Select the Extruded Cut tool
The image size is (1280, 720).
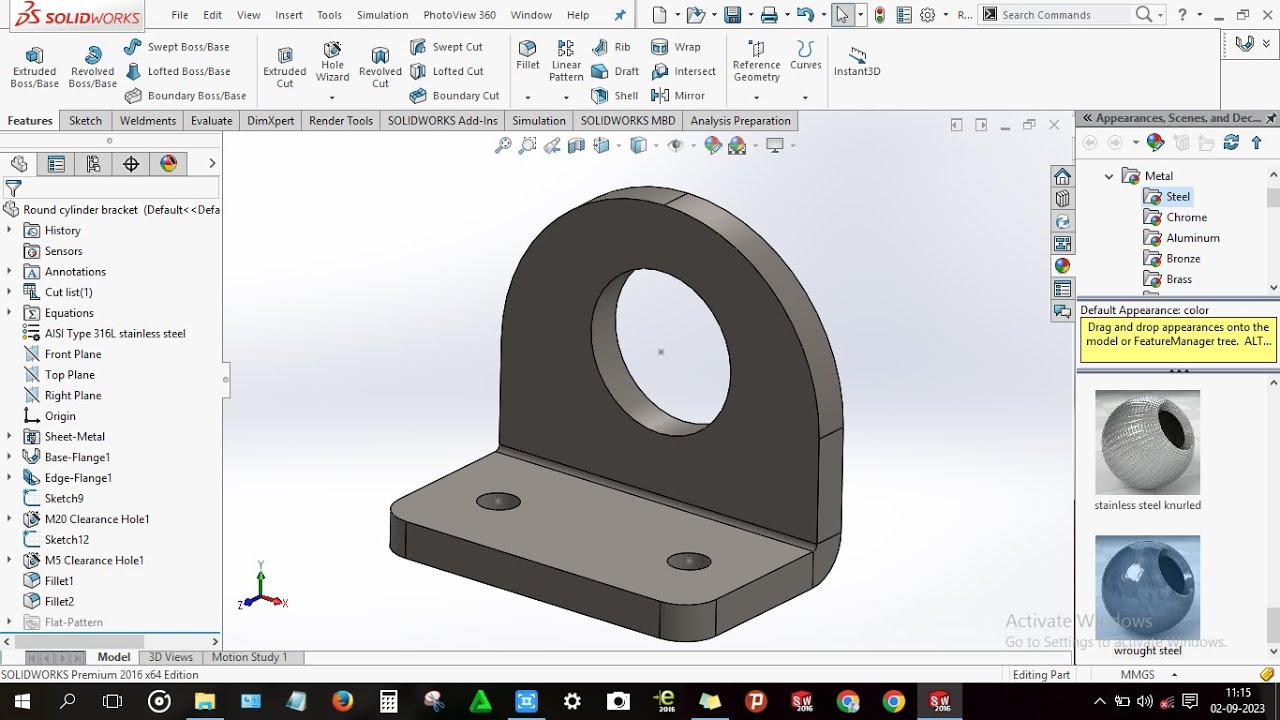(x=285, y=66)
